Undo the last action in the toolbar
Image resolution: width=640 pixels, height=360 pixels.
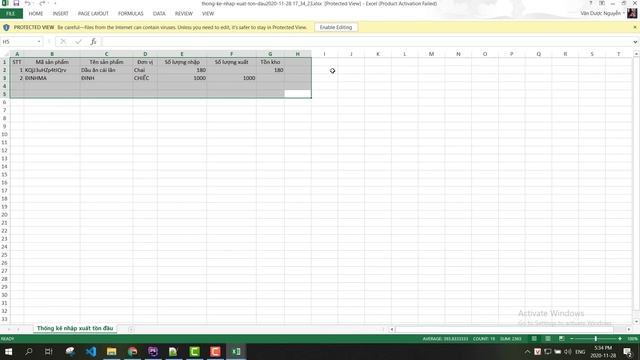click(x=28, y=3)
